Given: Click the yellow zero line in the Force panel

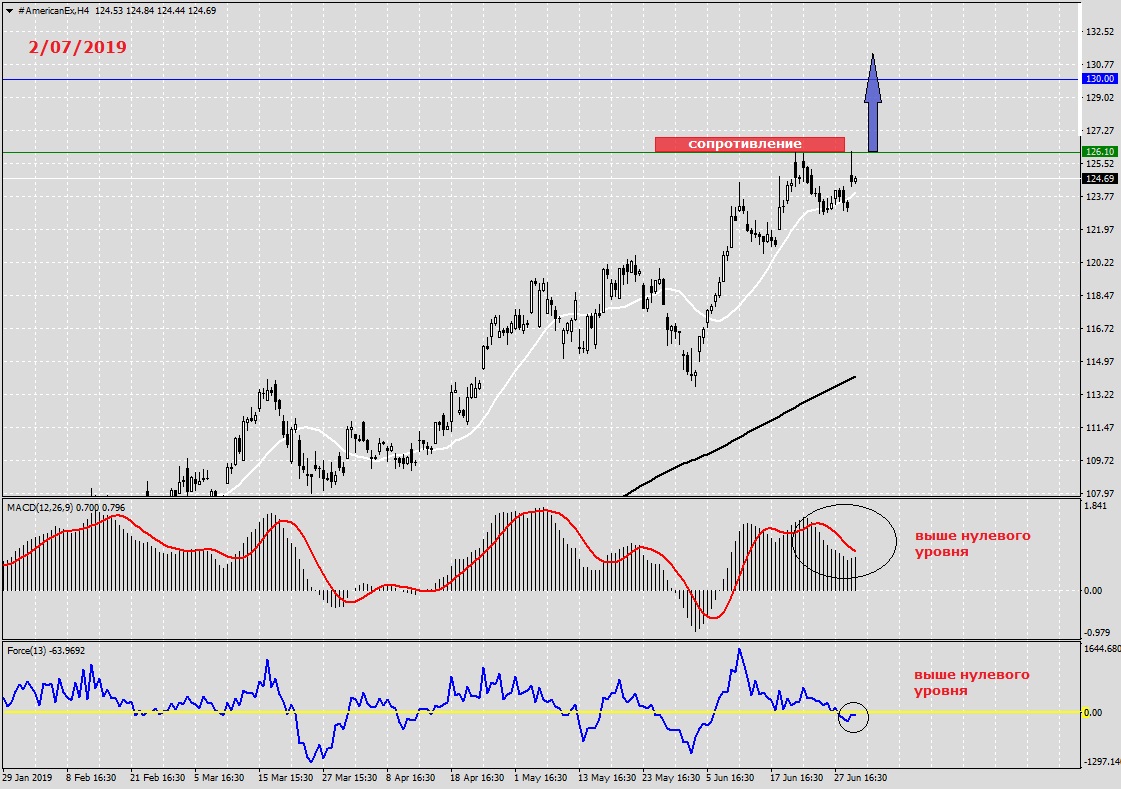Looking at the screenshot, I should (x=500, y=712).
